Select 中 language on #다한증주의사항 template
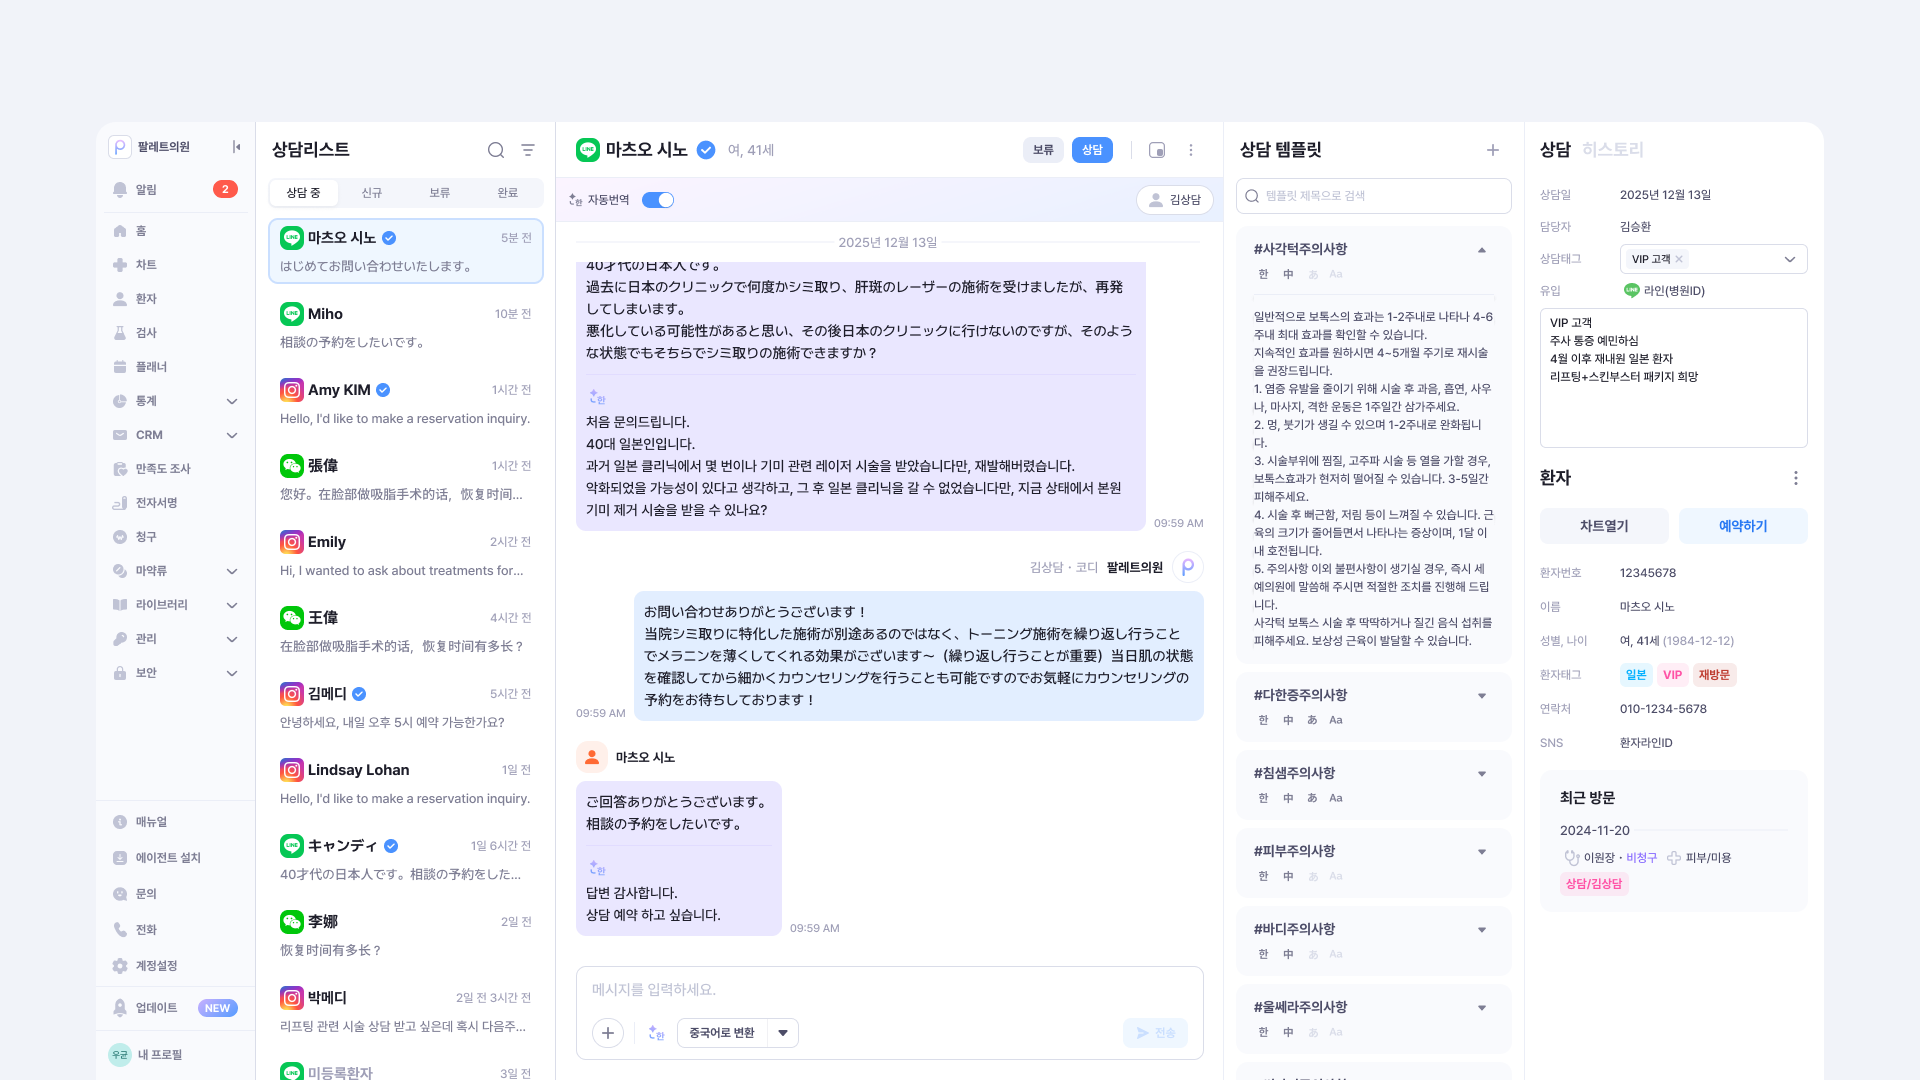Viewport: 1920px width, 1080px height. [1288, 720]
